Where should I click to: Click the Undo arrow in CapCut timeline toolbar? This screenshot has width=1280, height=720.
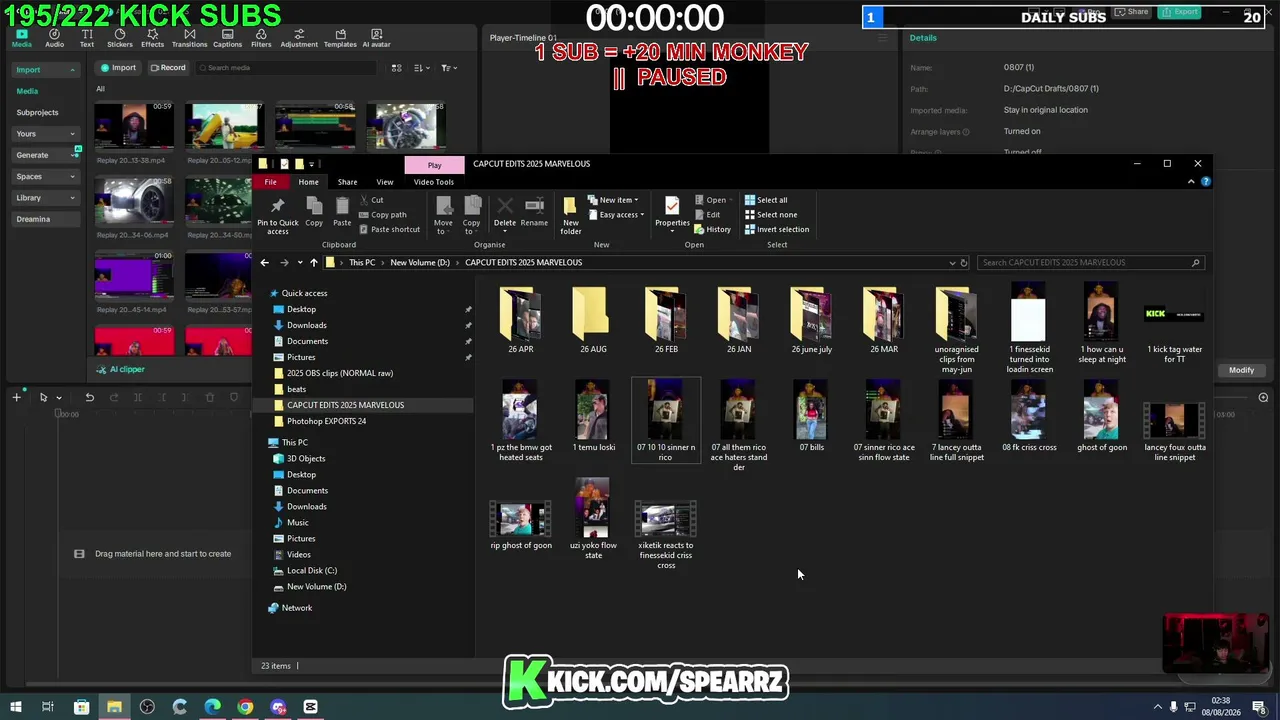89,398
